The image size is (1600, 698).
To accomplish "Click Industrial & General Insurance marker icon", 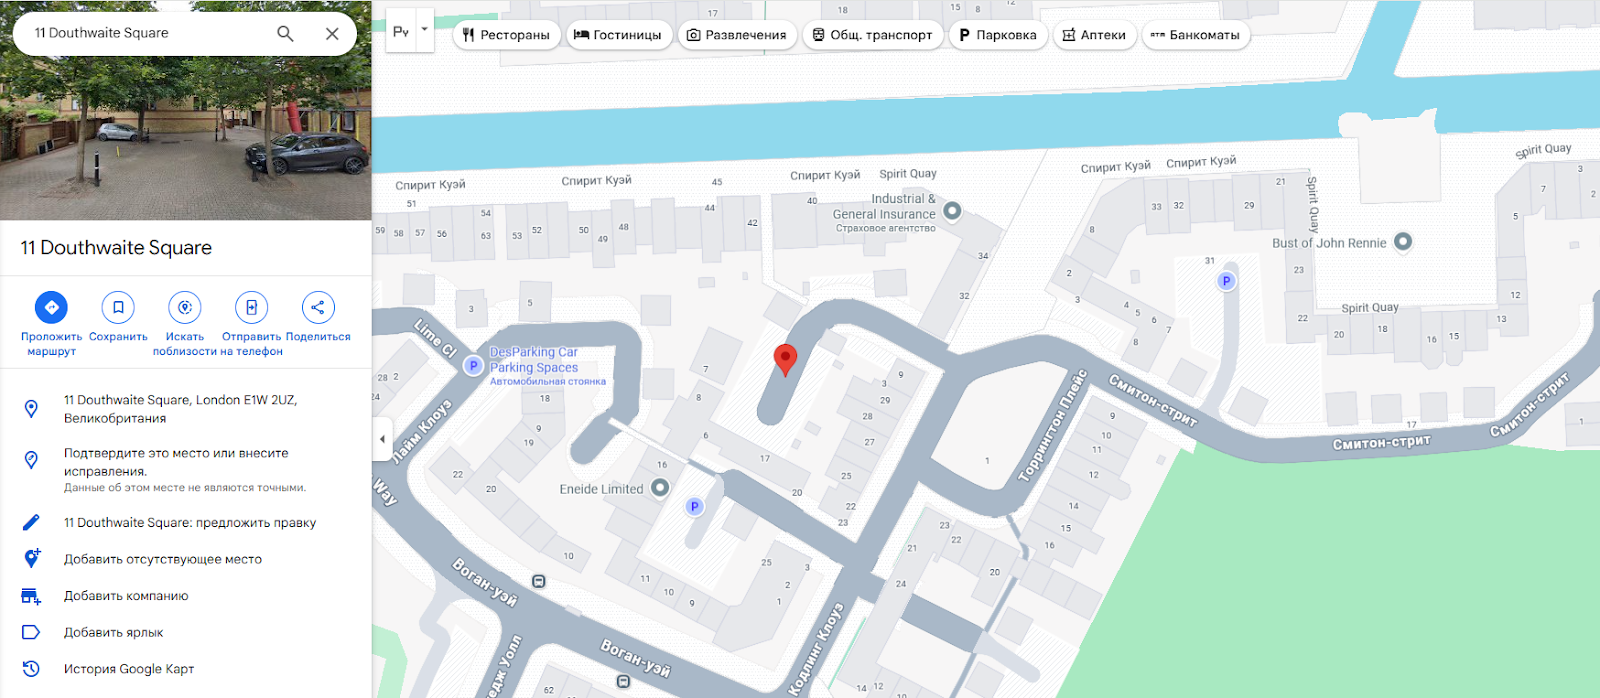I will click(953, 210).
